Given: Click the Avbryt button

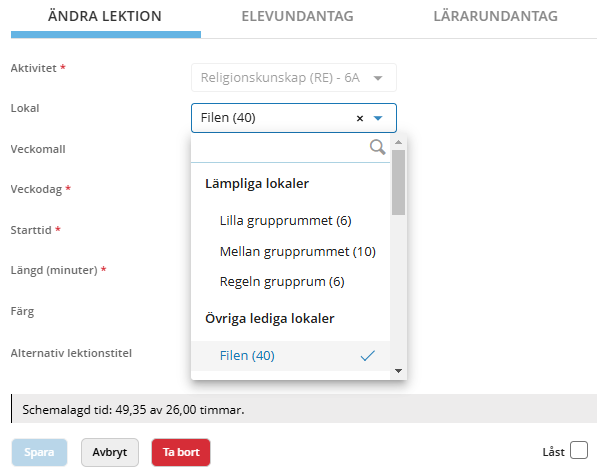Looking at the screenshot, I should (x=110, y=452).
